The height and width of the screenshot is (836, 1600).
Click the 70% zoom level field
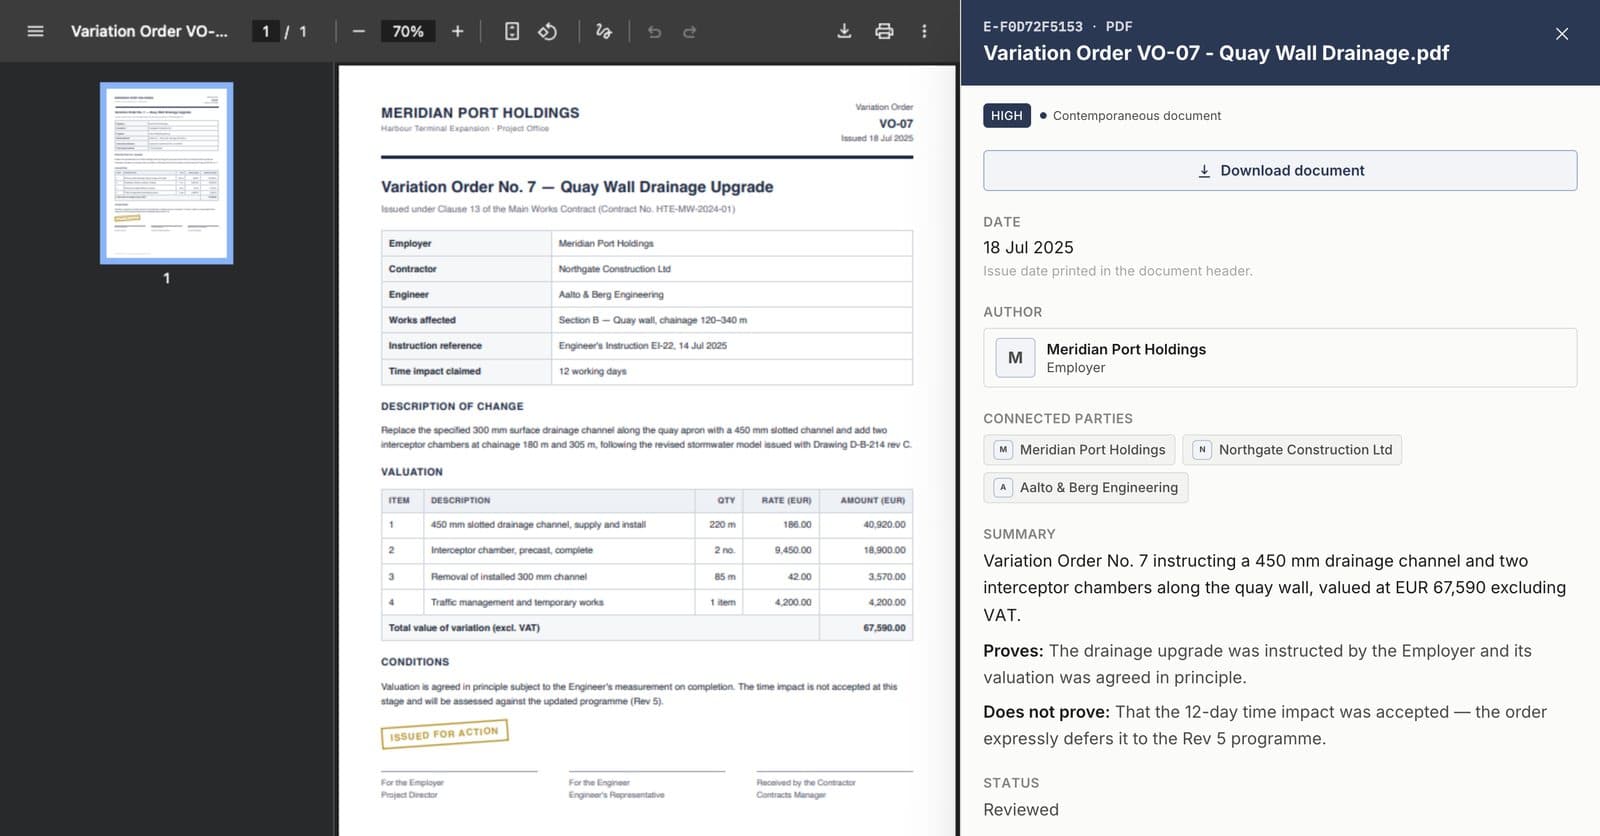408,31
